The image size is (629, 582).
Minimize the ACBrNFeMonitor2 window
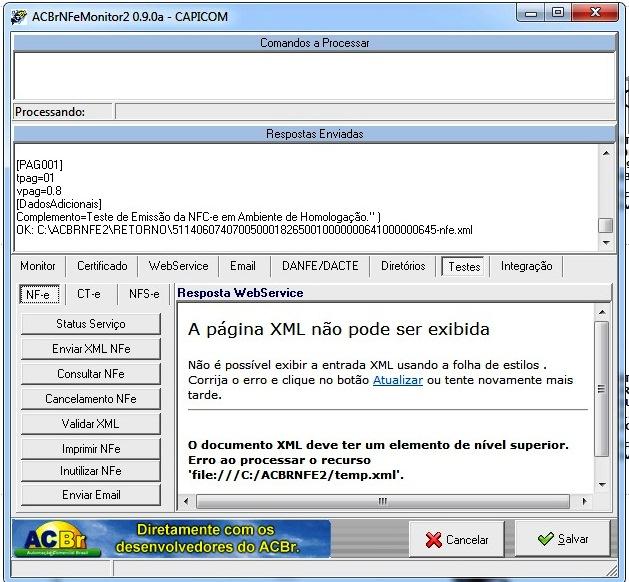[x=531, y=14]
